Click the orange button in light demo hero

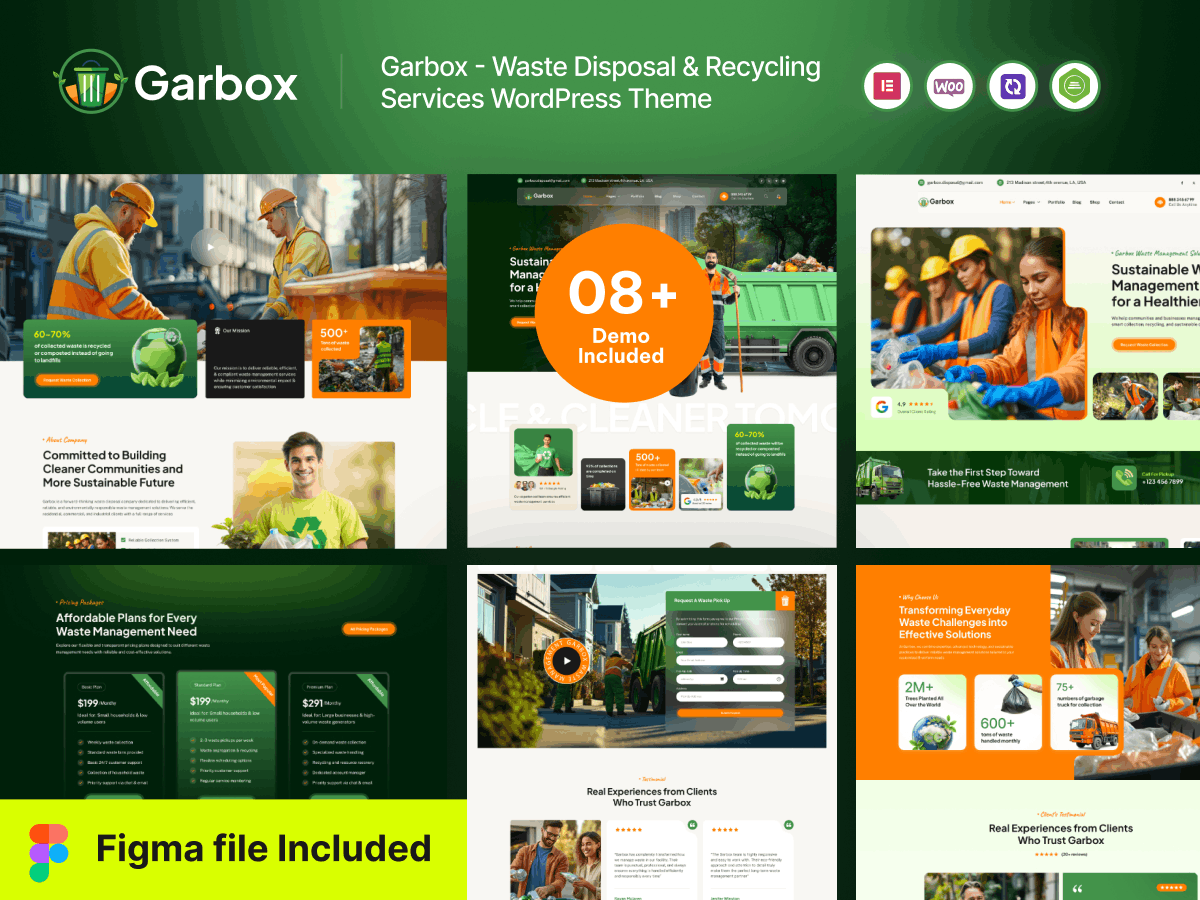[1143, 344]
